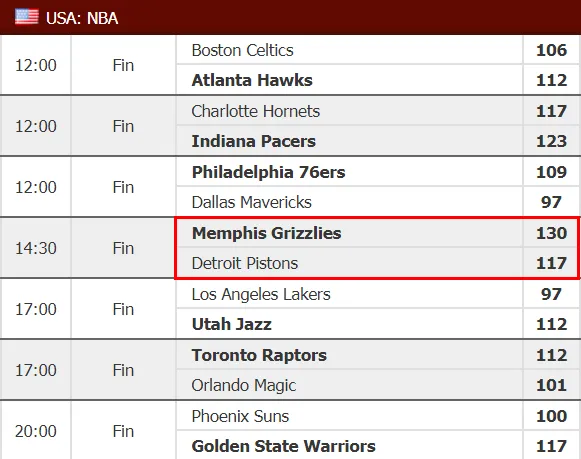Select the Utah Jazz team name

click(x=232, y=324)
